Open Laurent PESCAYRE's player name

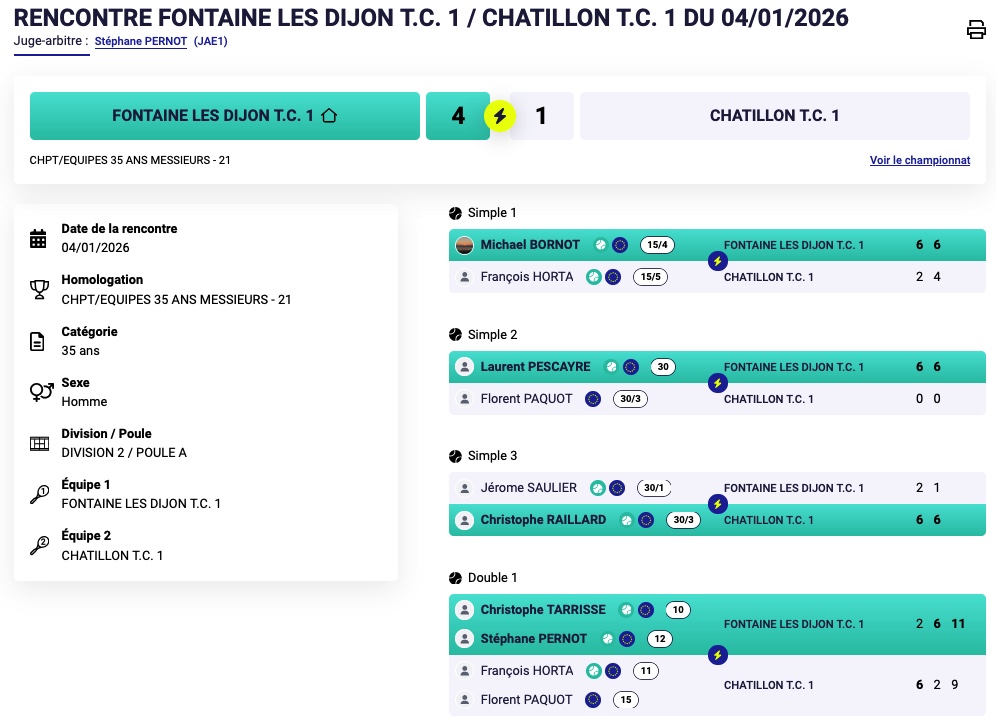pyautogui.click(x=535, y=367)
